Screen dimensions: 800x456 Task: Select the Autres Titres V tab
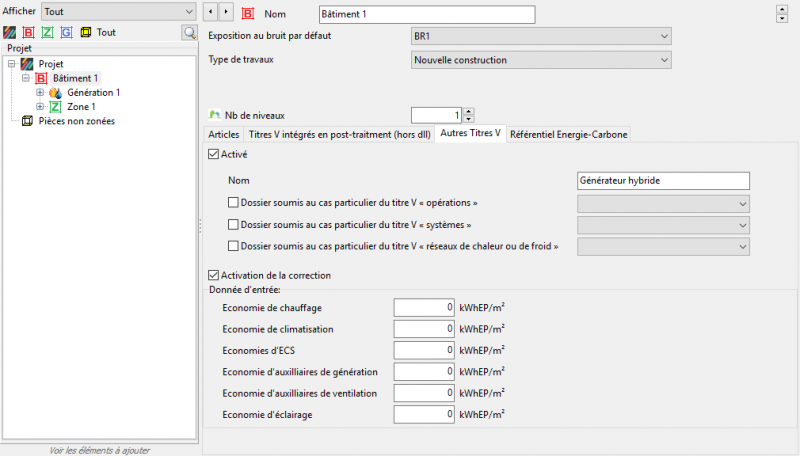coord(470,133)
